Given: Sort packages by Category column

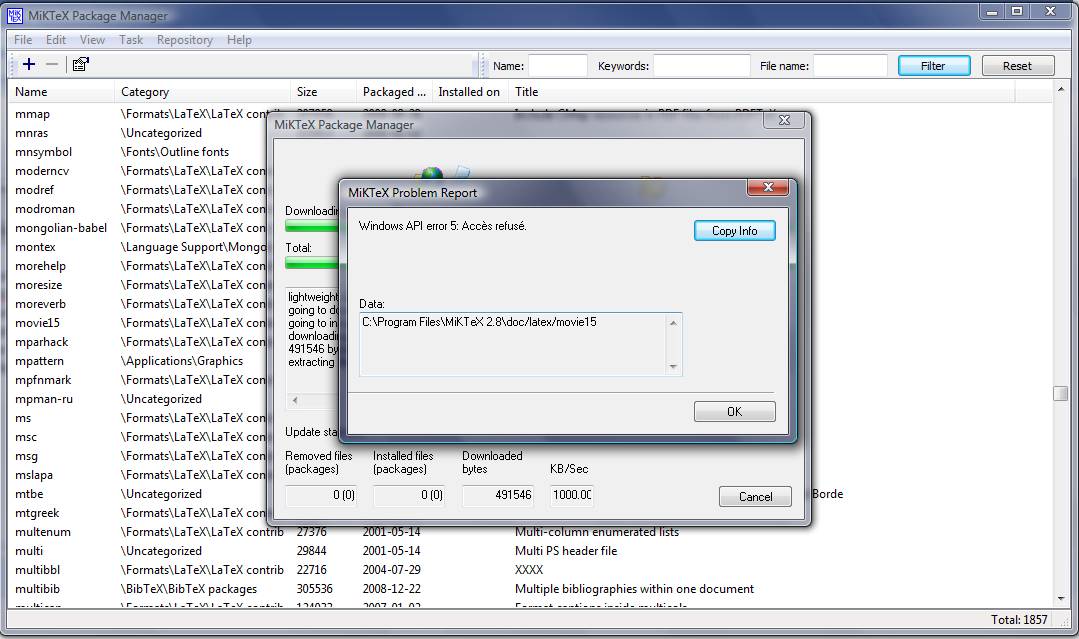Looking at the screenshot, I should (202, 91).
